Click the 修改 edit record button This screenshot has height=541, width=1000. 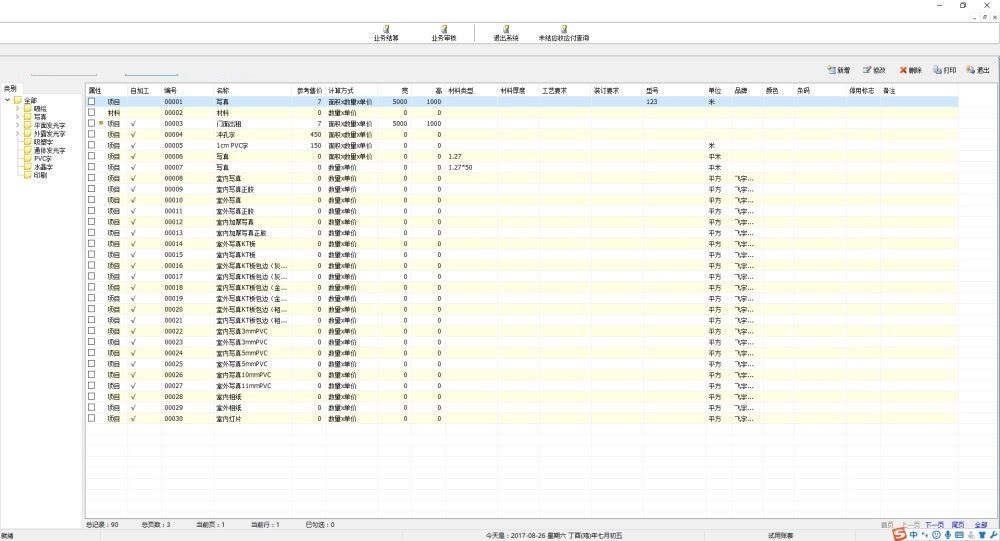point(874,70)
